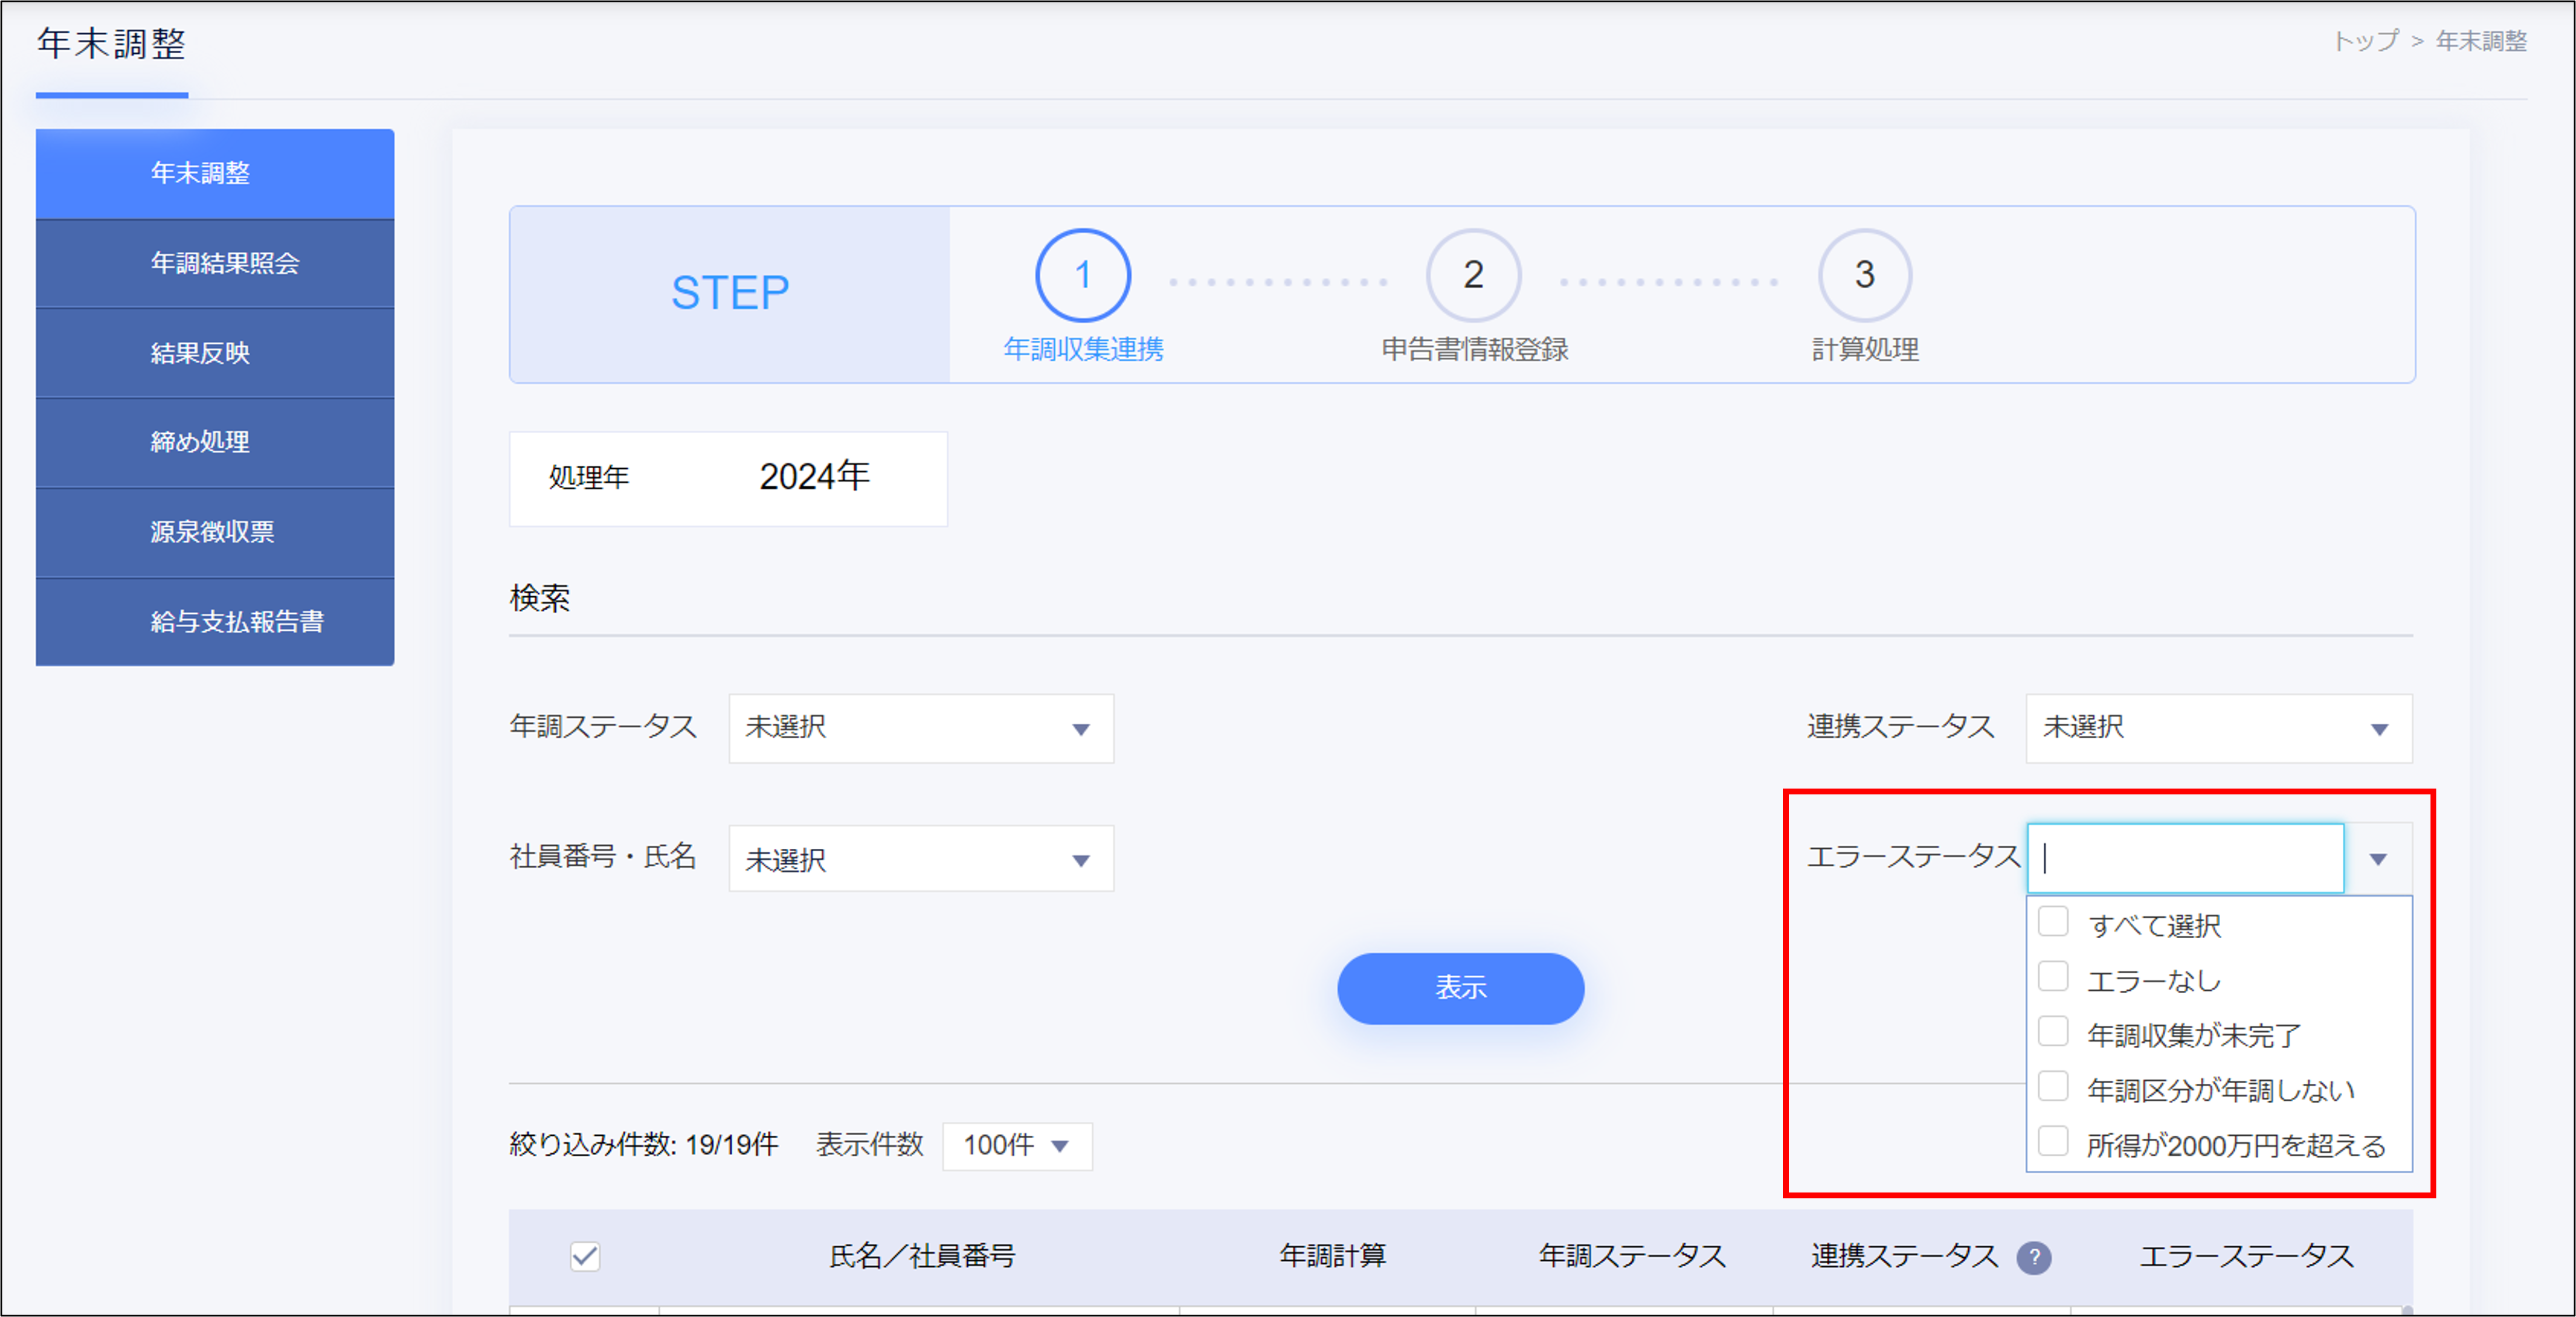Viewport: 2576px width, 1317px height.
Task: Click step 3 circle for 計算処理
Action: pyautogui.click(x=1864, y=276)
